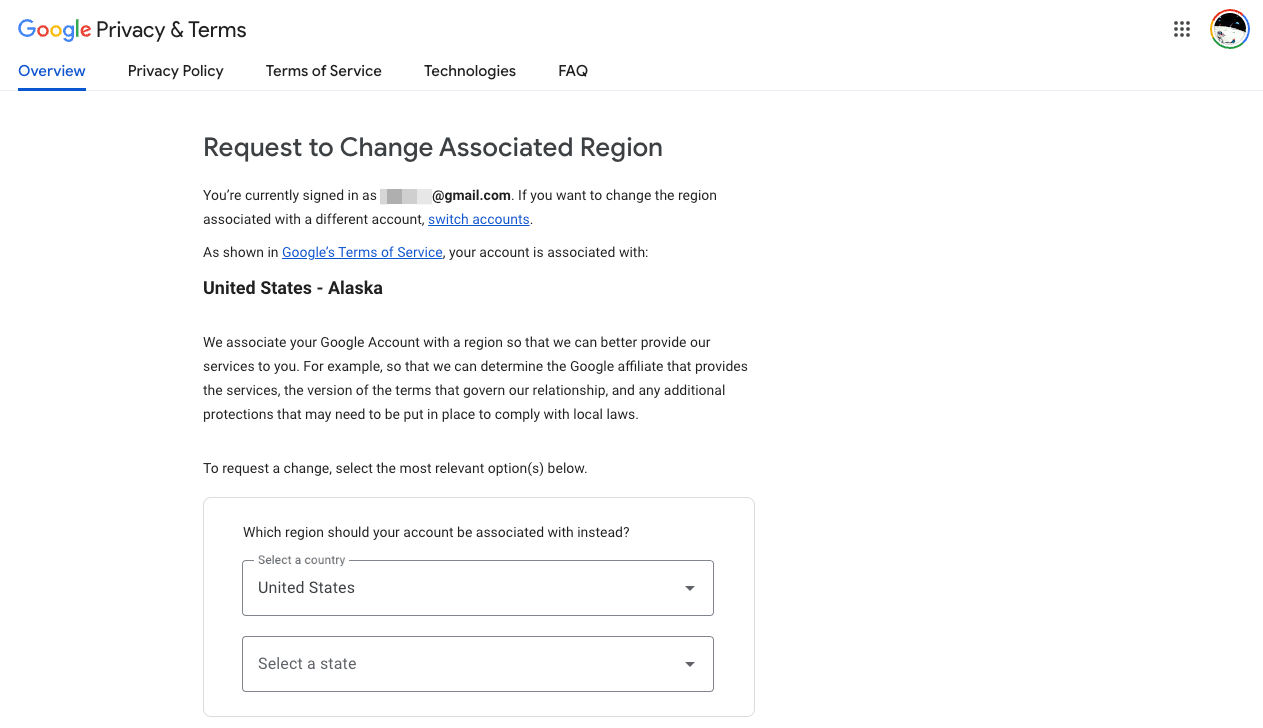Click the Google logo in header
Screen dimensions: 1263x728
55,30
